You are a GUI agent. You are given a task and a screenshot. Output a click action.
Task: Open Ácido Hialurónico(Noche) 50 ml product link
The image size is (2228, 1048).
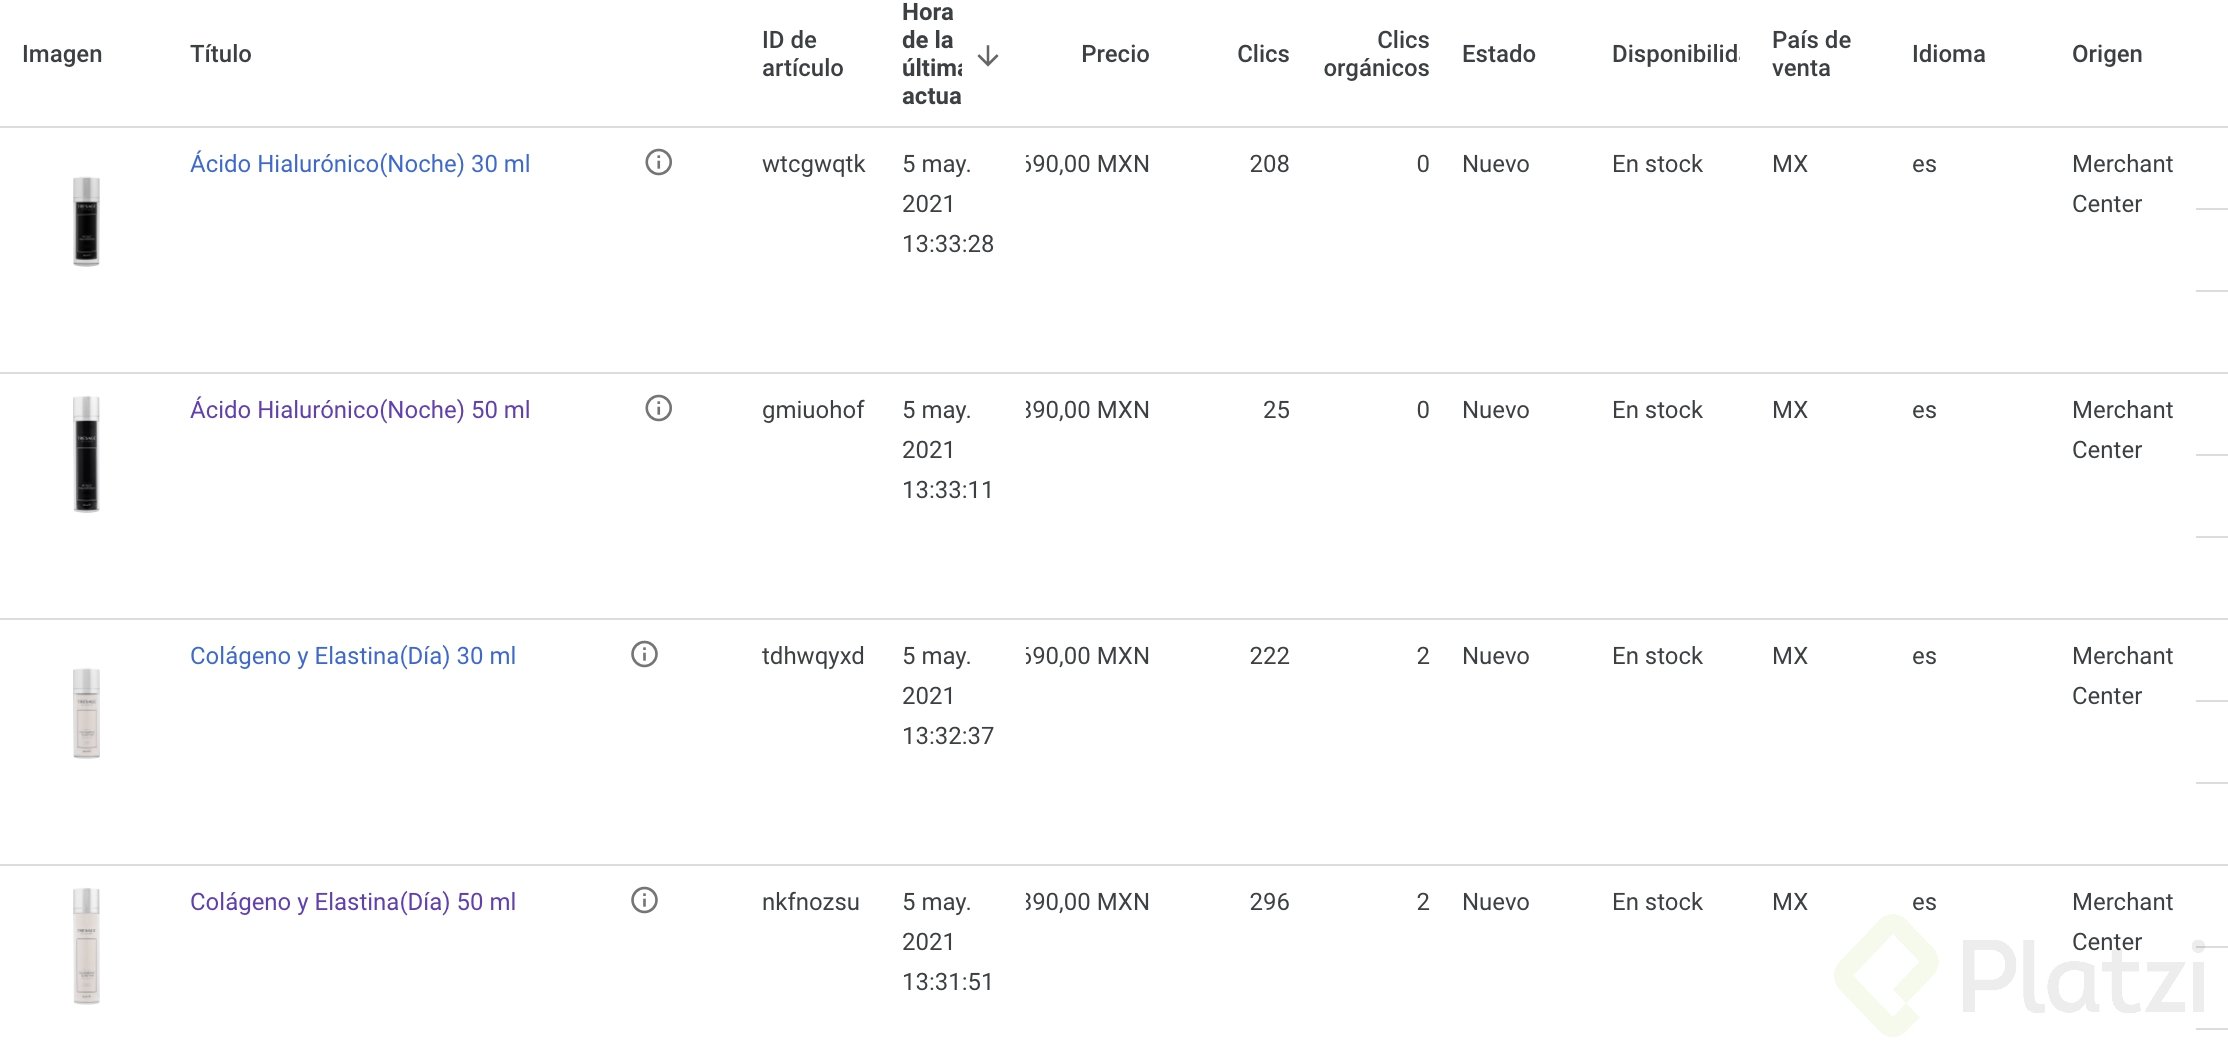[x=360, y=410]
